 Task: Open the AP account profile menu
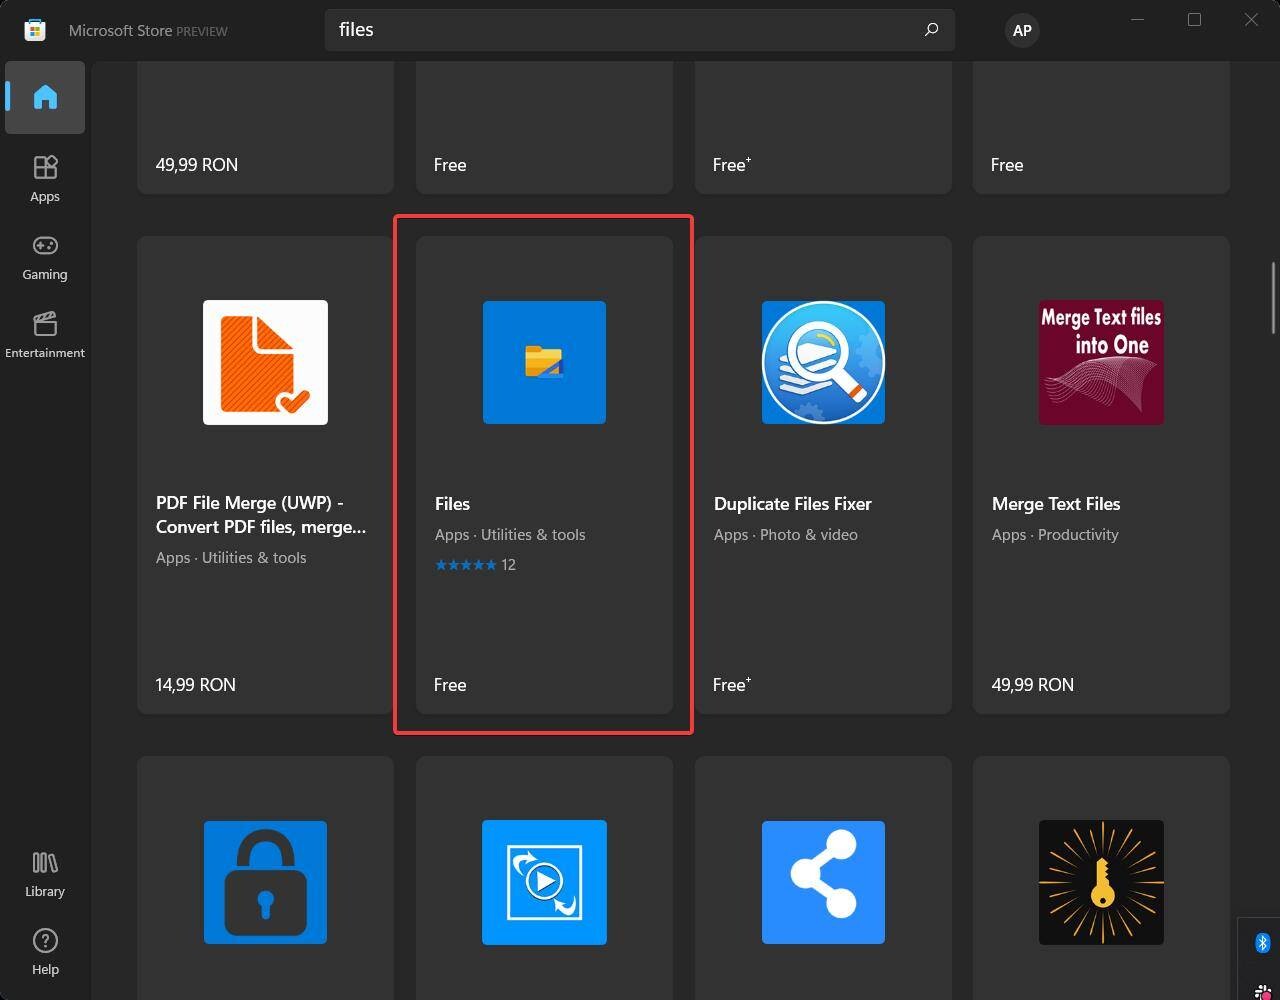(x=1021, y=30)
